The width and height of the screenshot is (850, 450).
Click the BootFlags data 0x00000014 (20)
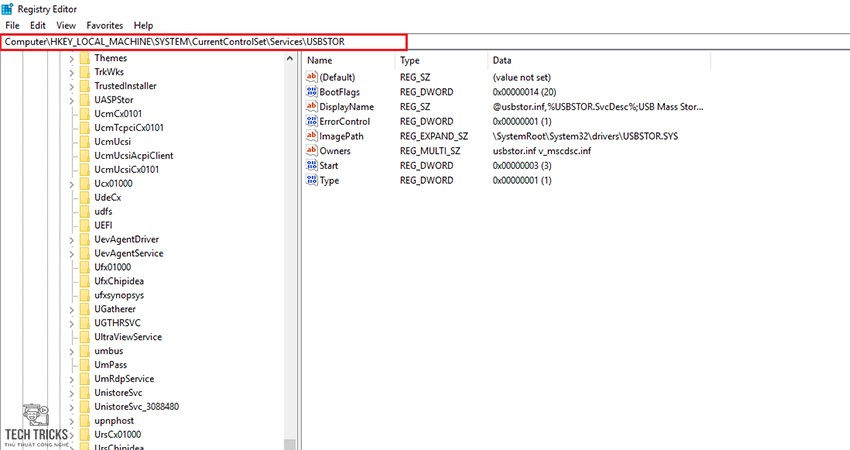[524, 92]
